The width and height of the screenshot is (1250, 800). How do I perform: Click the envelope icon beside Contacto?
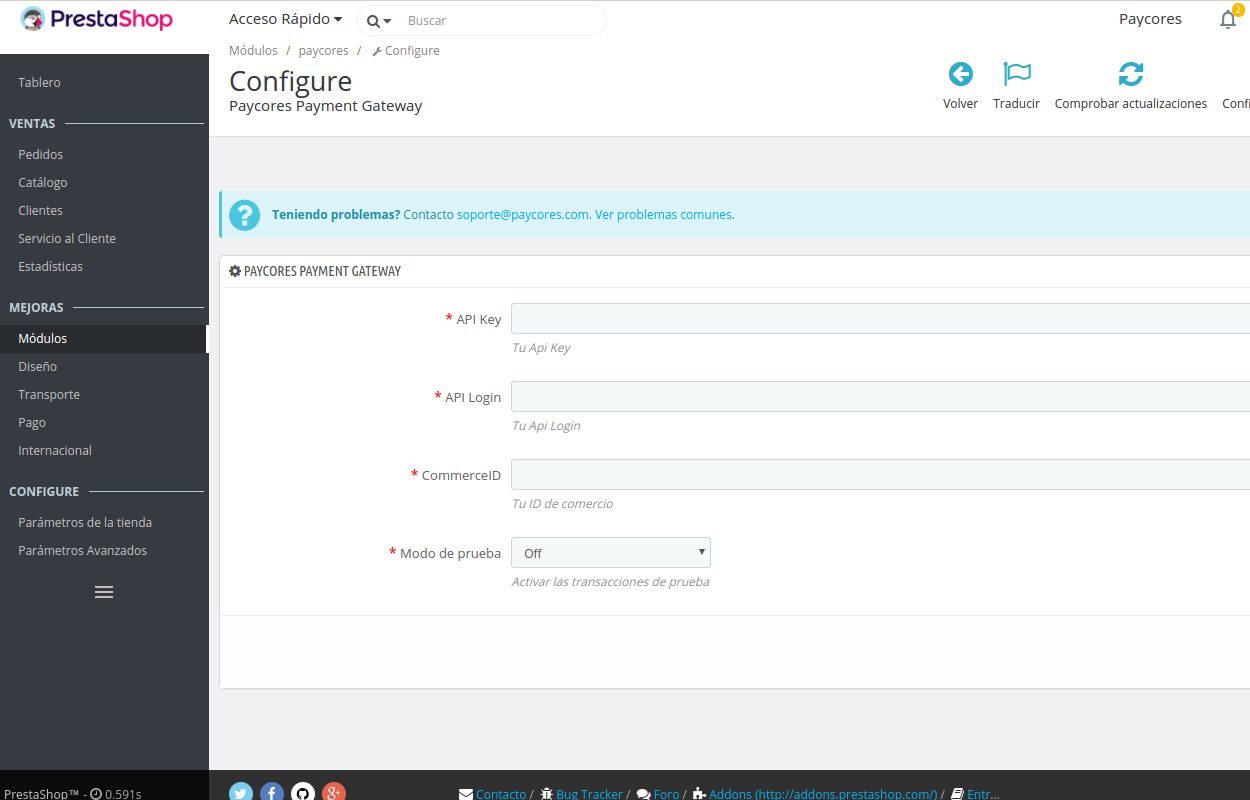click(x=466, y=794)
